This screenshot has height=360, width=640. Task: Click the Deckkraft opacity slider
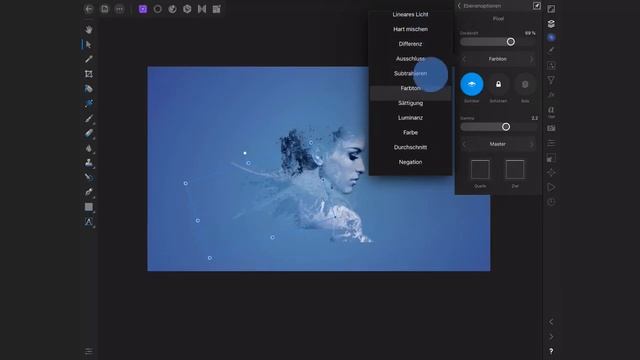coord(498,42)
